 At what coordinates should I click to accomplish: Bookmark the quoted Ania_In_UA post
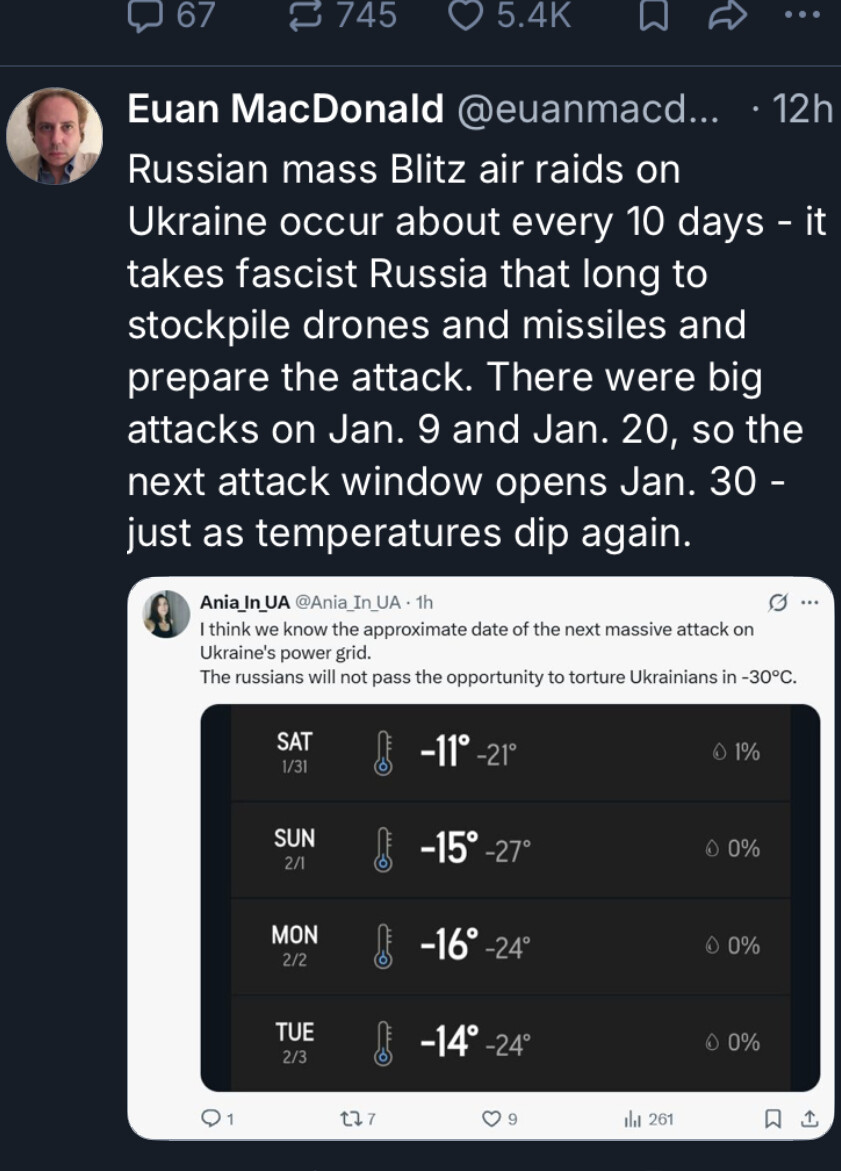pyautogui.click(x=773, y=1119)
